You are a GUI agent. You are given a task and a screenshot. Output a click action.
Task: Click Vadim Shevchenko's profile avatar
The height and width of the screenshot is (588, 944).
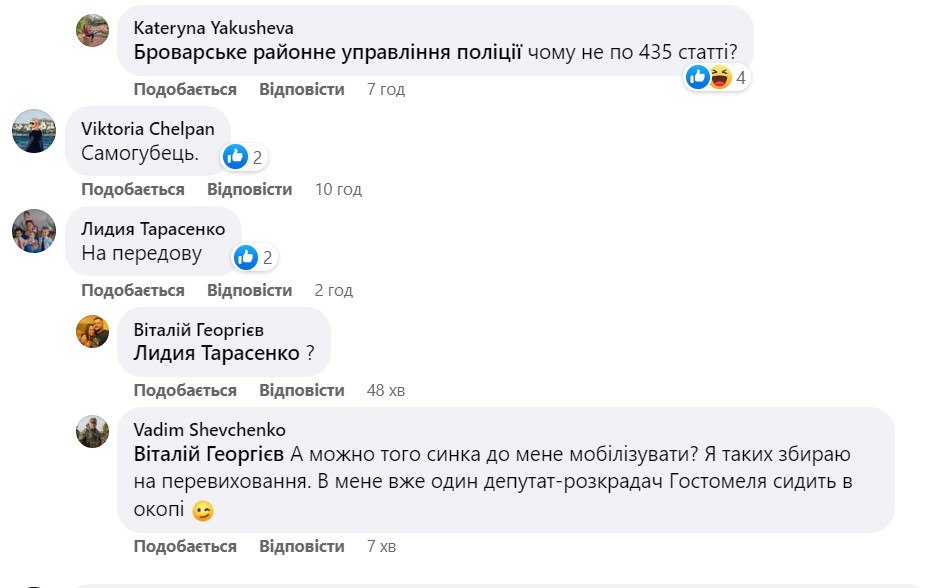point(93,431)
